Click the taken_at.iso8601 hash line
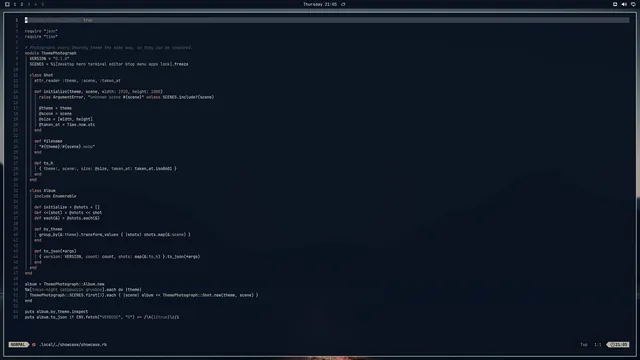640x360 pixels. [x=108, y=169]
